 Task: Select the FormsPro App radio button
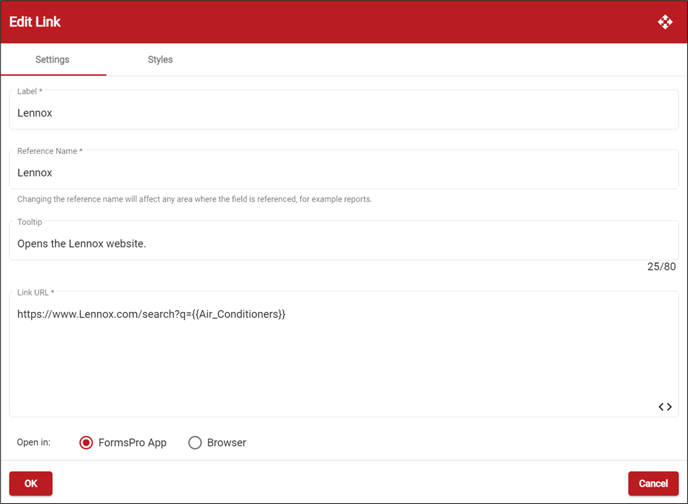click(86, 443)
